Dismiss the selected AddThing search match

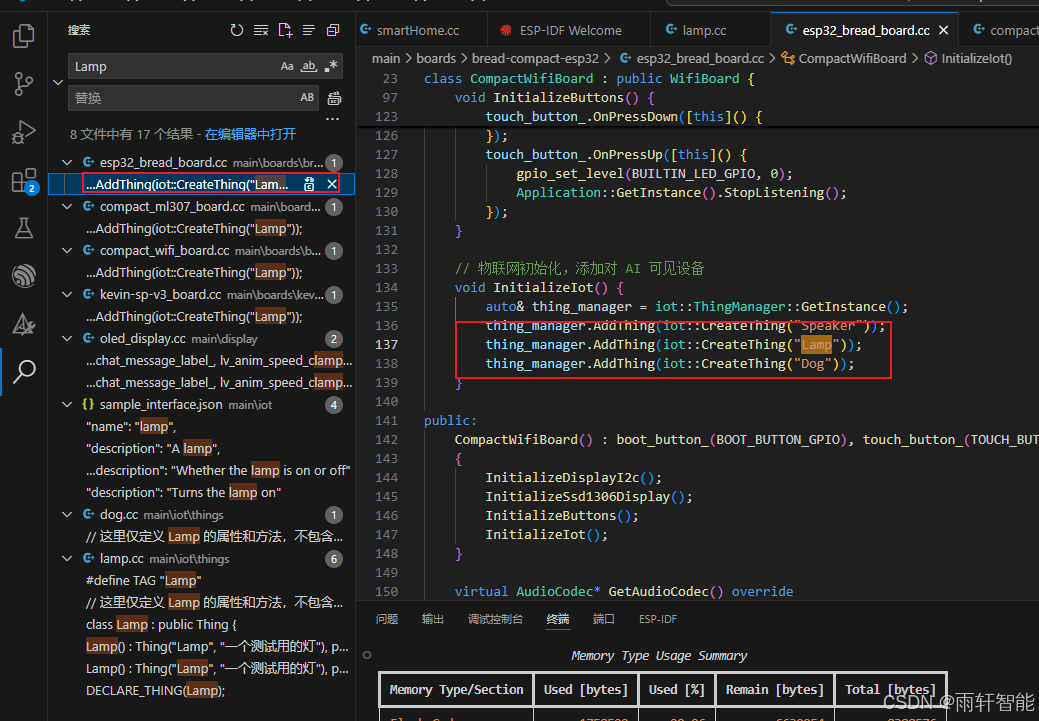coord(332,184)
